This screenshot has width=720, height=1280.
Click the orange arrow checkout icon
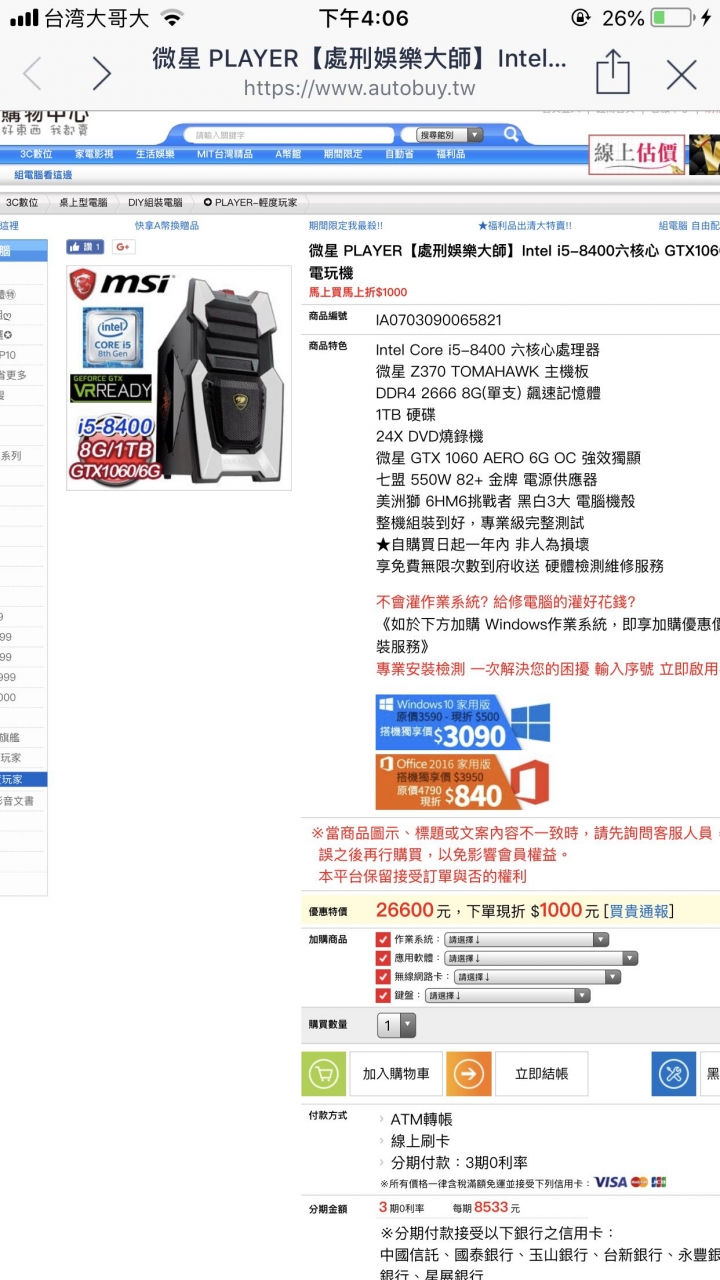[x=468, y=1074]
